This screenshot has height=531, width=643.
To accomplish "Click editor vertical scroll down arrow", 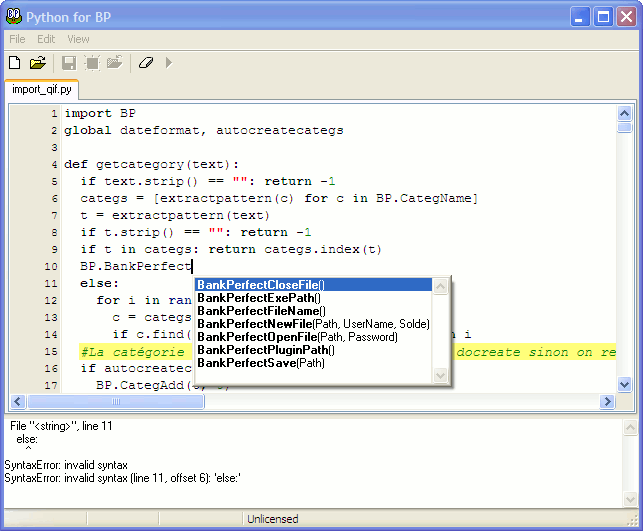I will point(624,384).
